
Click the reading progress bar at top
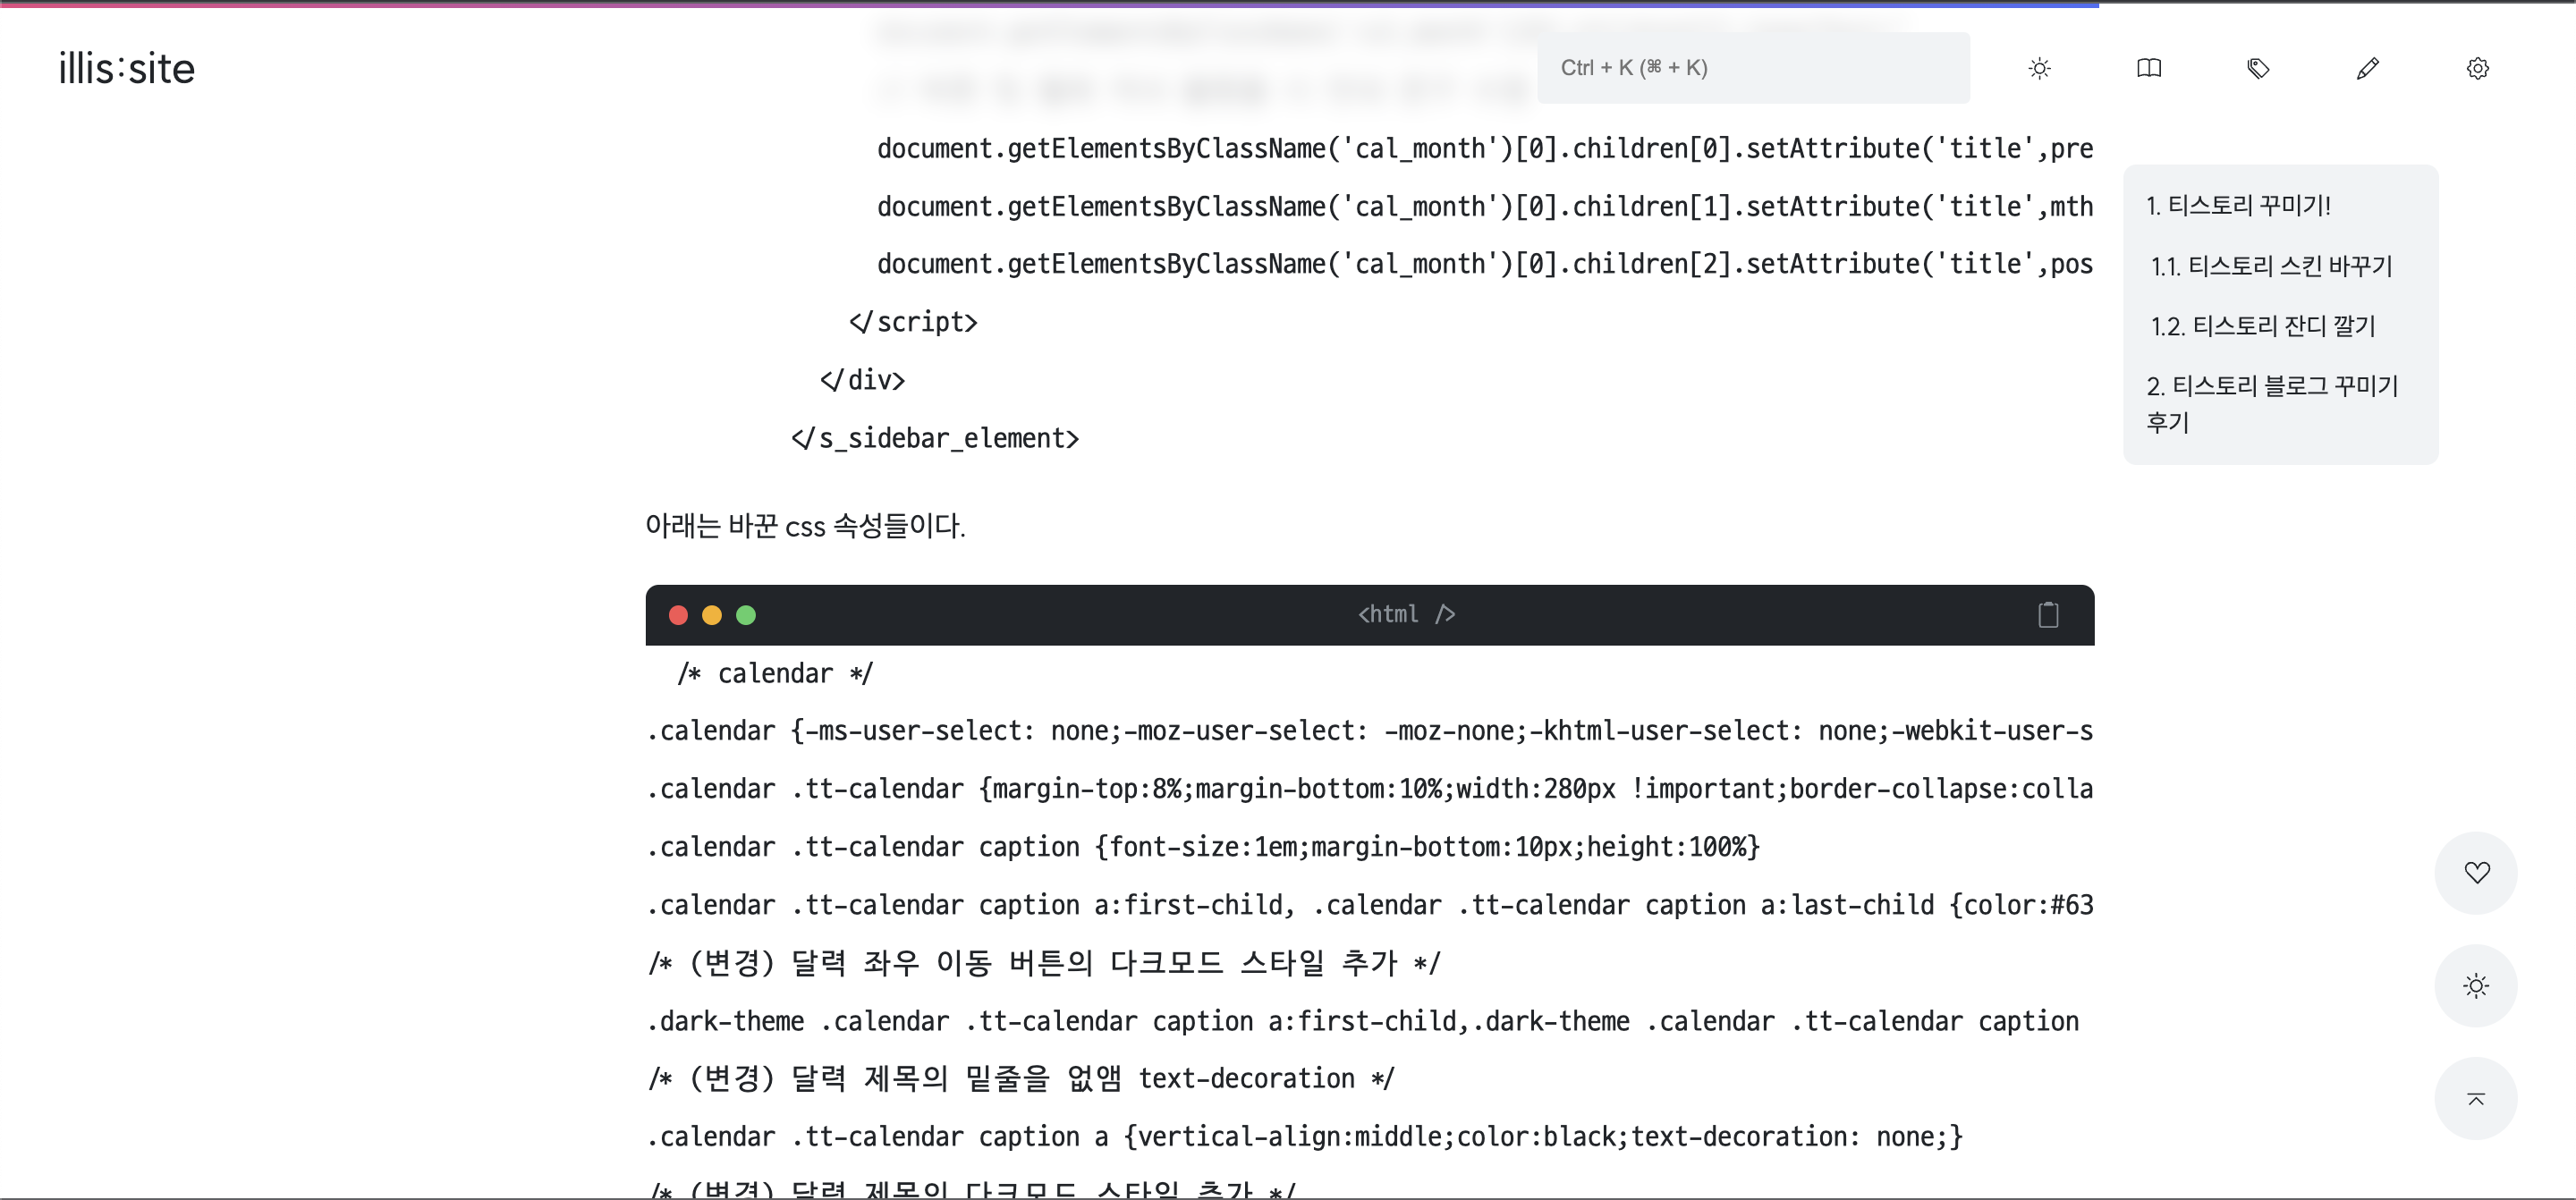click(x=1050, y=4)
